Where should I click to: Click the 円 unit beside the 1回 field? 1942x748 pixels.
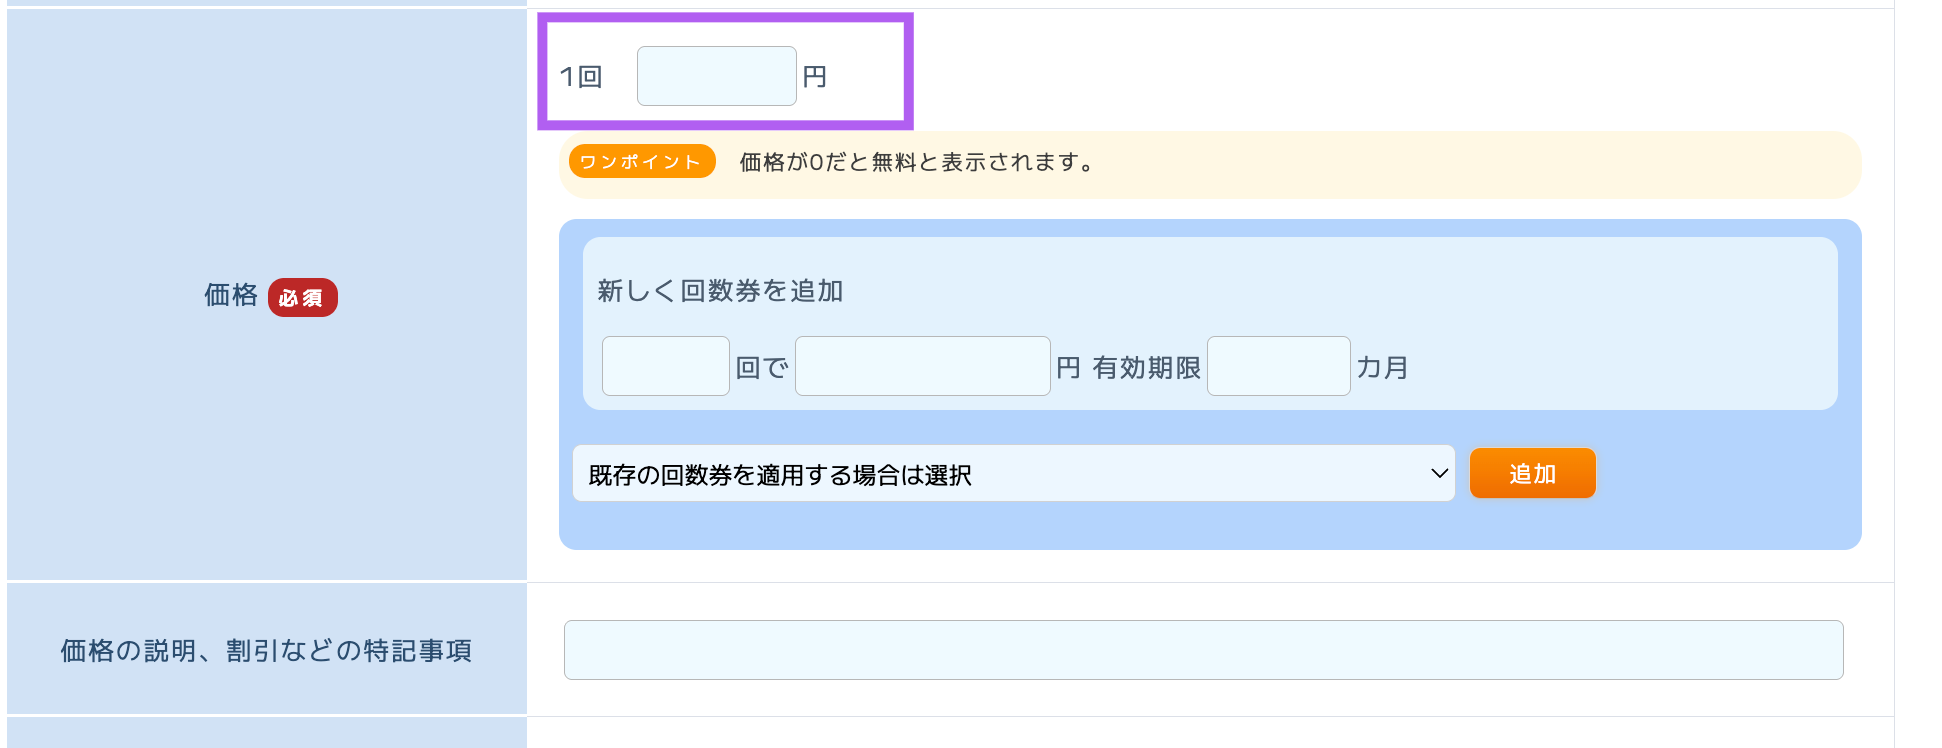pyautogui.click(x=815, y=77)
